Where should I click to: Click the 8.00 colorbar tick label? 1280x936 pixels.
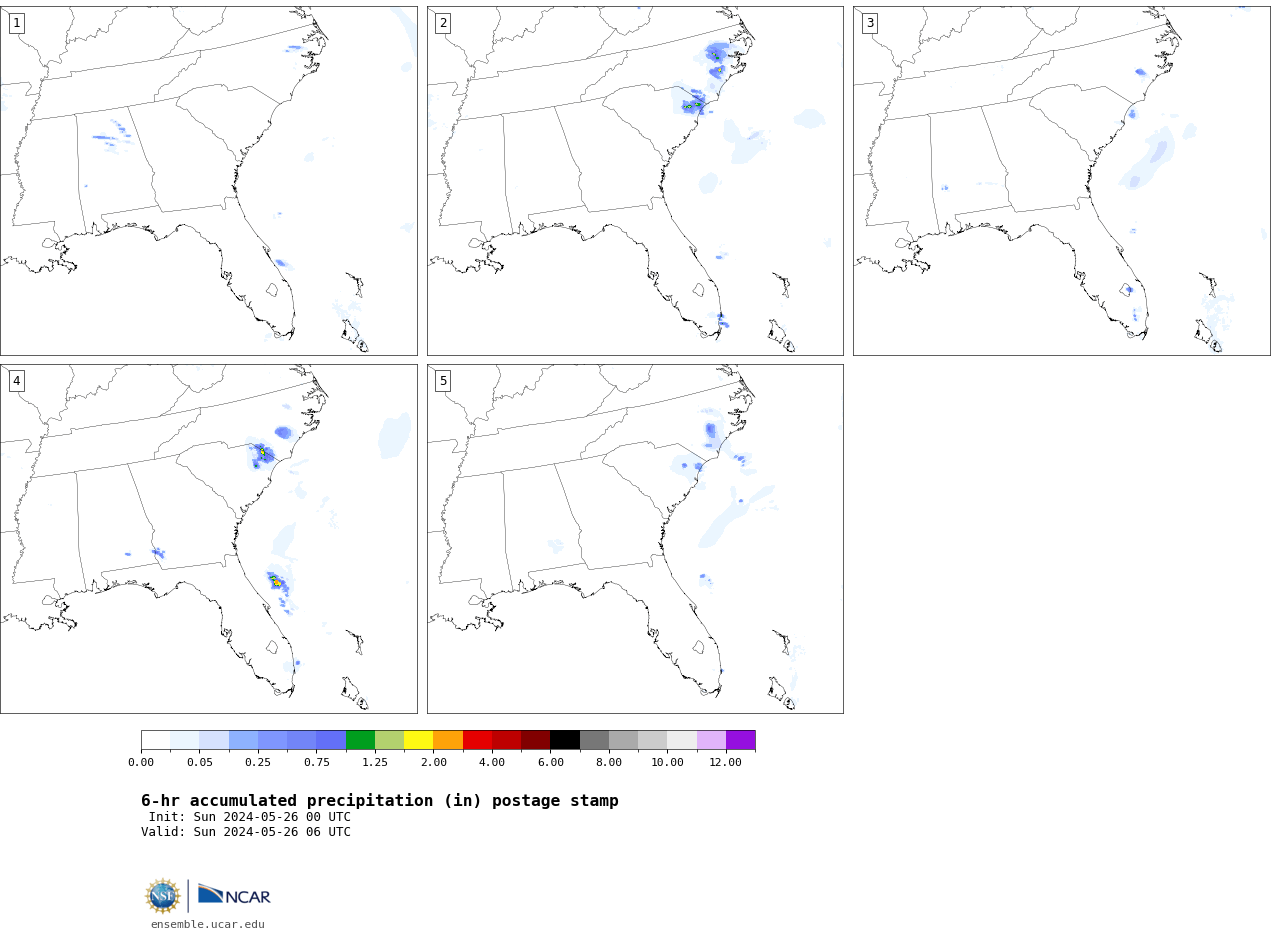coord(609,762)
